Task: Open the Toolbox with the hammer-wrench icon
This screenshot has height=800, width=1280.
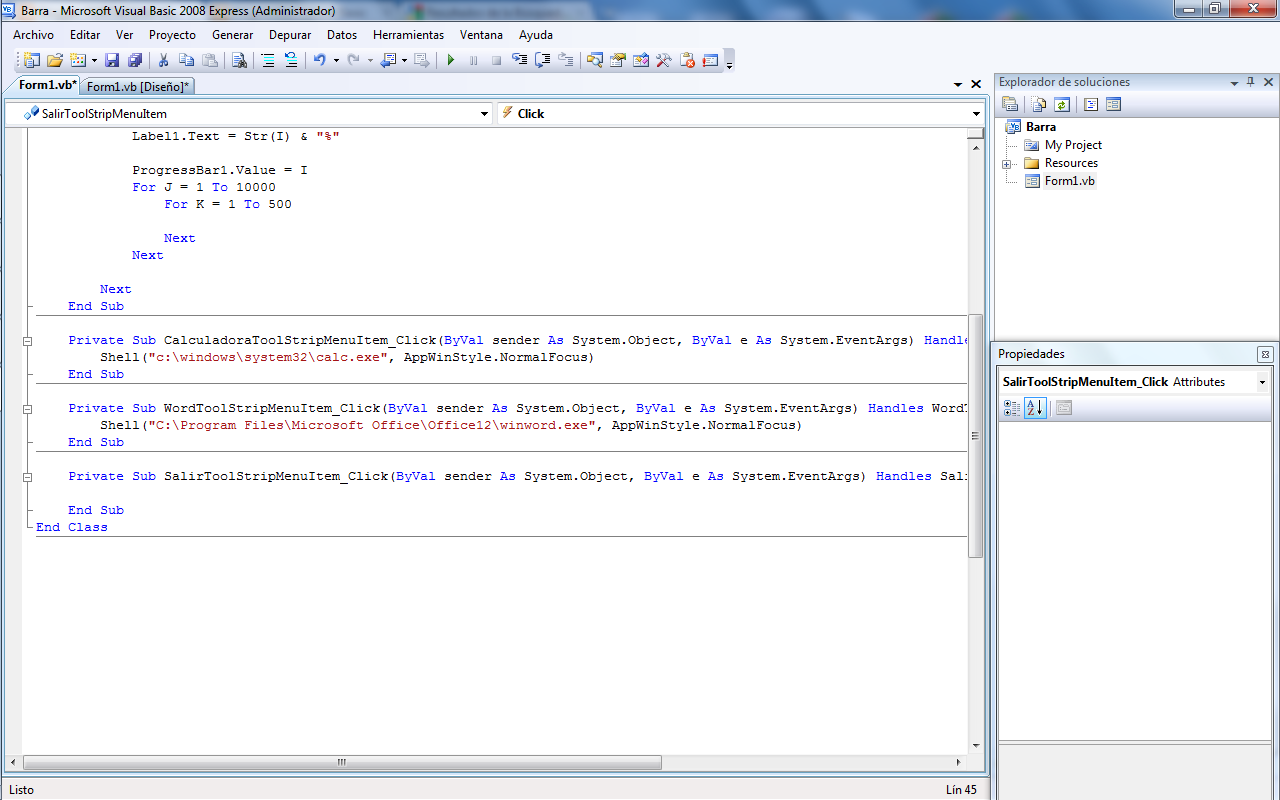Action: pos(664,60)
